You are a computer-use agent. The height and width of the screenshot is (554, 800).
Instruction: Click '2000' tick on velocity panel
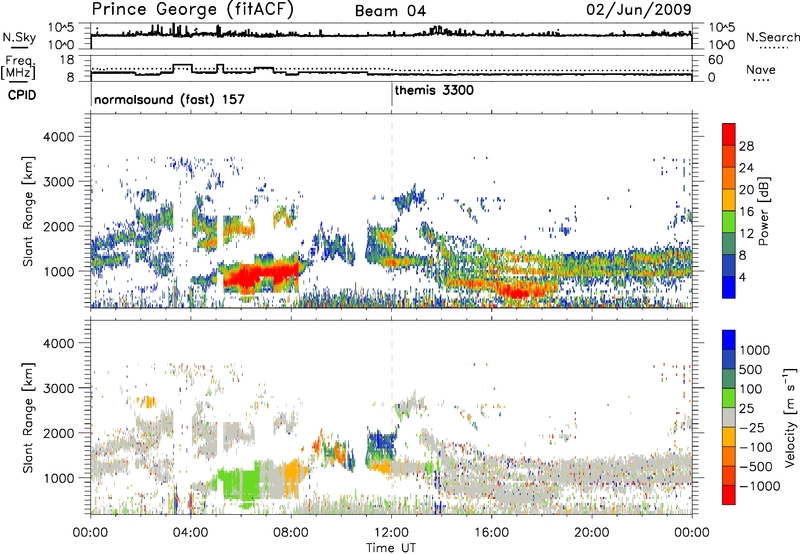(x=58, y=433)
